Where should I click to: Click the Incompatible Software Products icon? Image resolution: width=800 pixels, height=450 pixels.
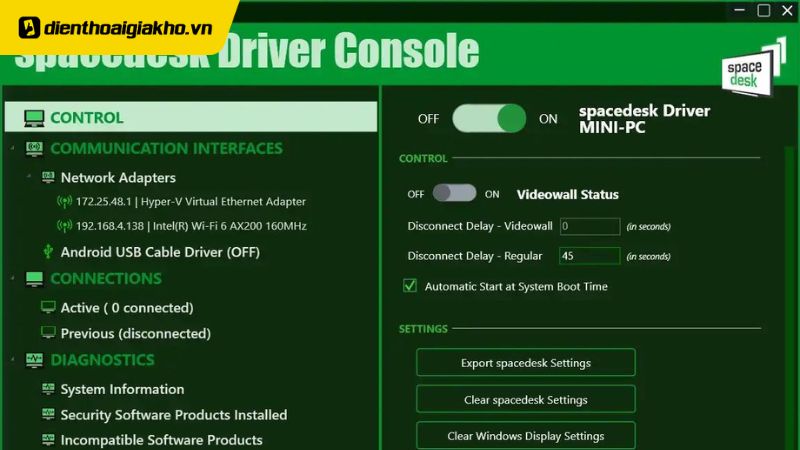[48, 439]
